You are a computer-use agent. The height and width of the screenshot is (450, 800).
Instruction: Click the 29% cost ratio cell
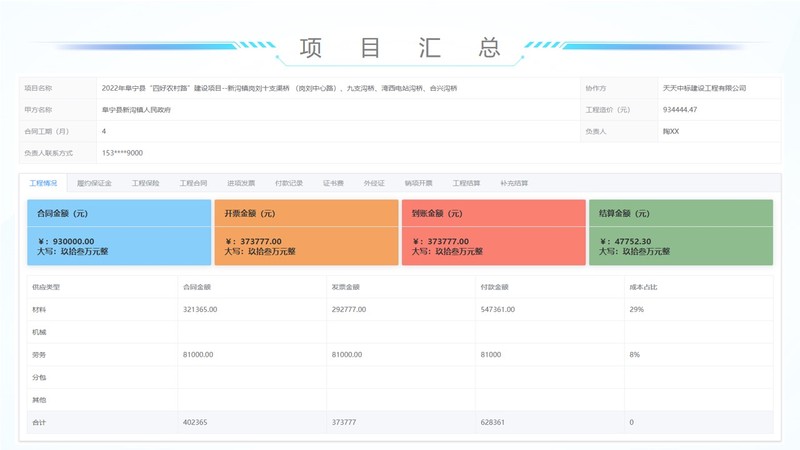click(636, 310)
